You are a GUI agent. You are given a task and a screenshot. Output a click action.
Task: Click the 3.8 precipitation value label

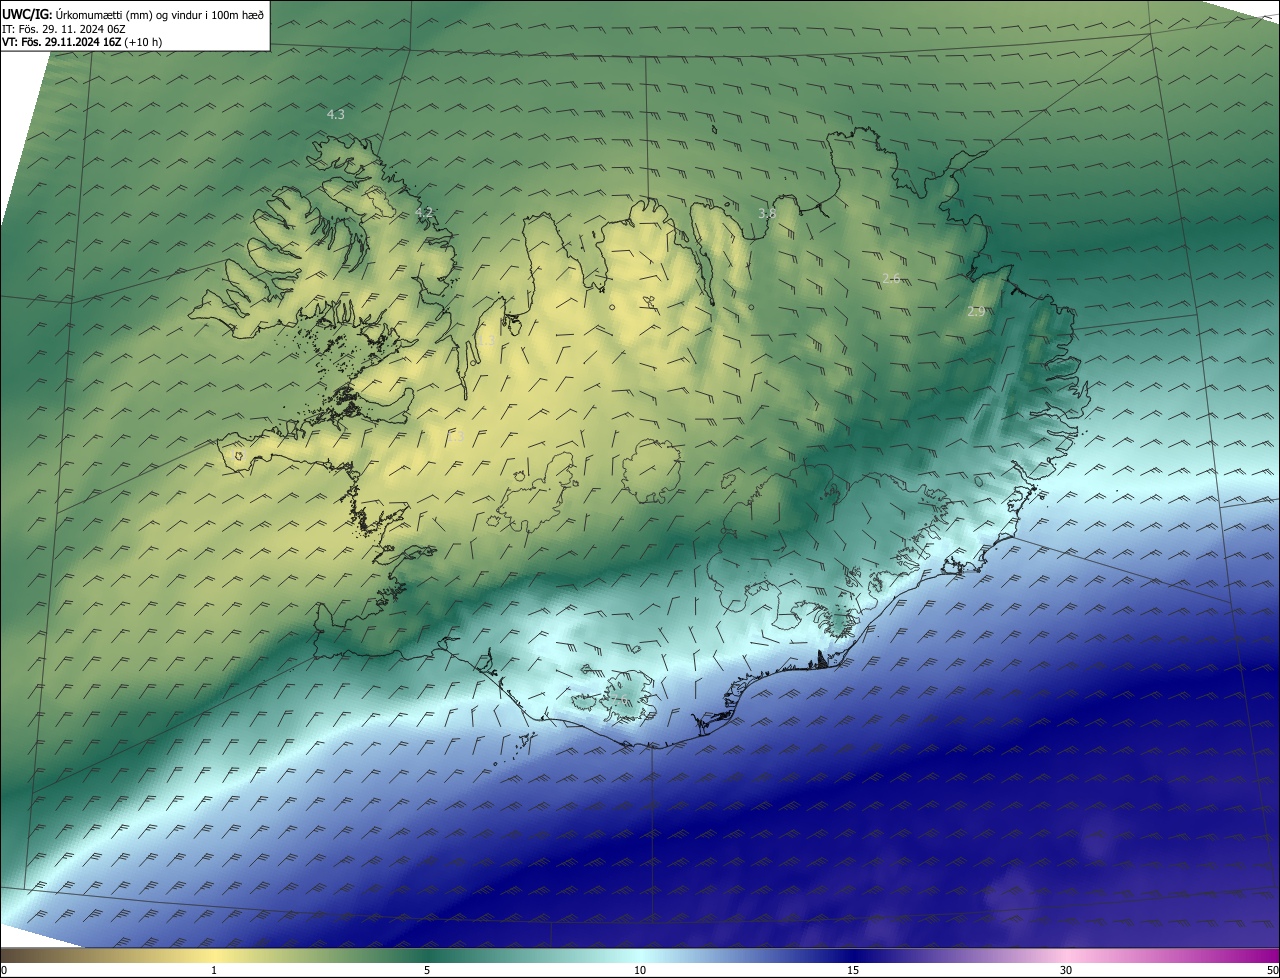click(767, 213)
